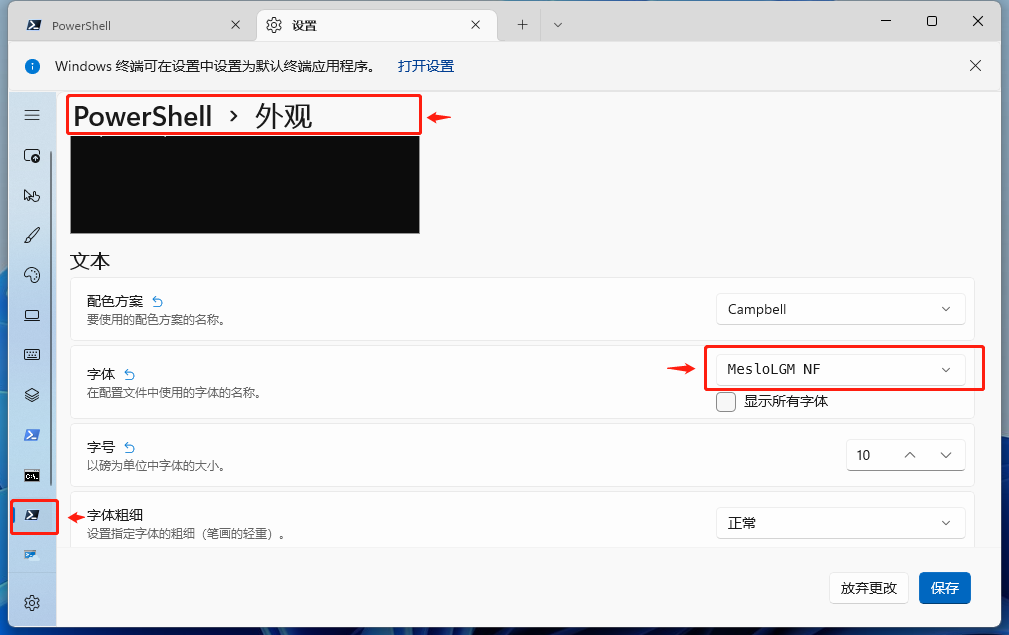Select the Azure Cloud Shell profile icon
1009x635 pixels.
(32, 555)
